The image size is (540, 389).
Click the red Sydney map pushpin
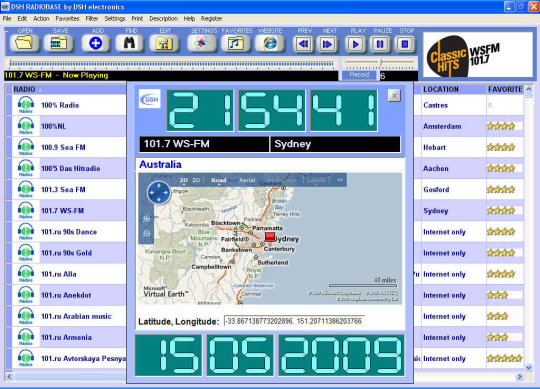(270, 236)
